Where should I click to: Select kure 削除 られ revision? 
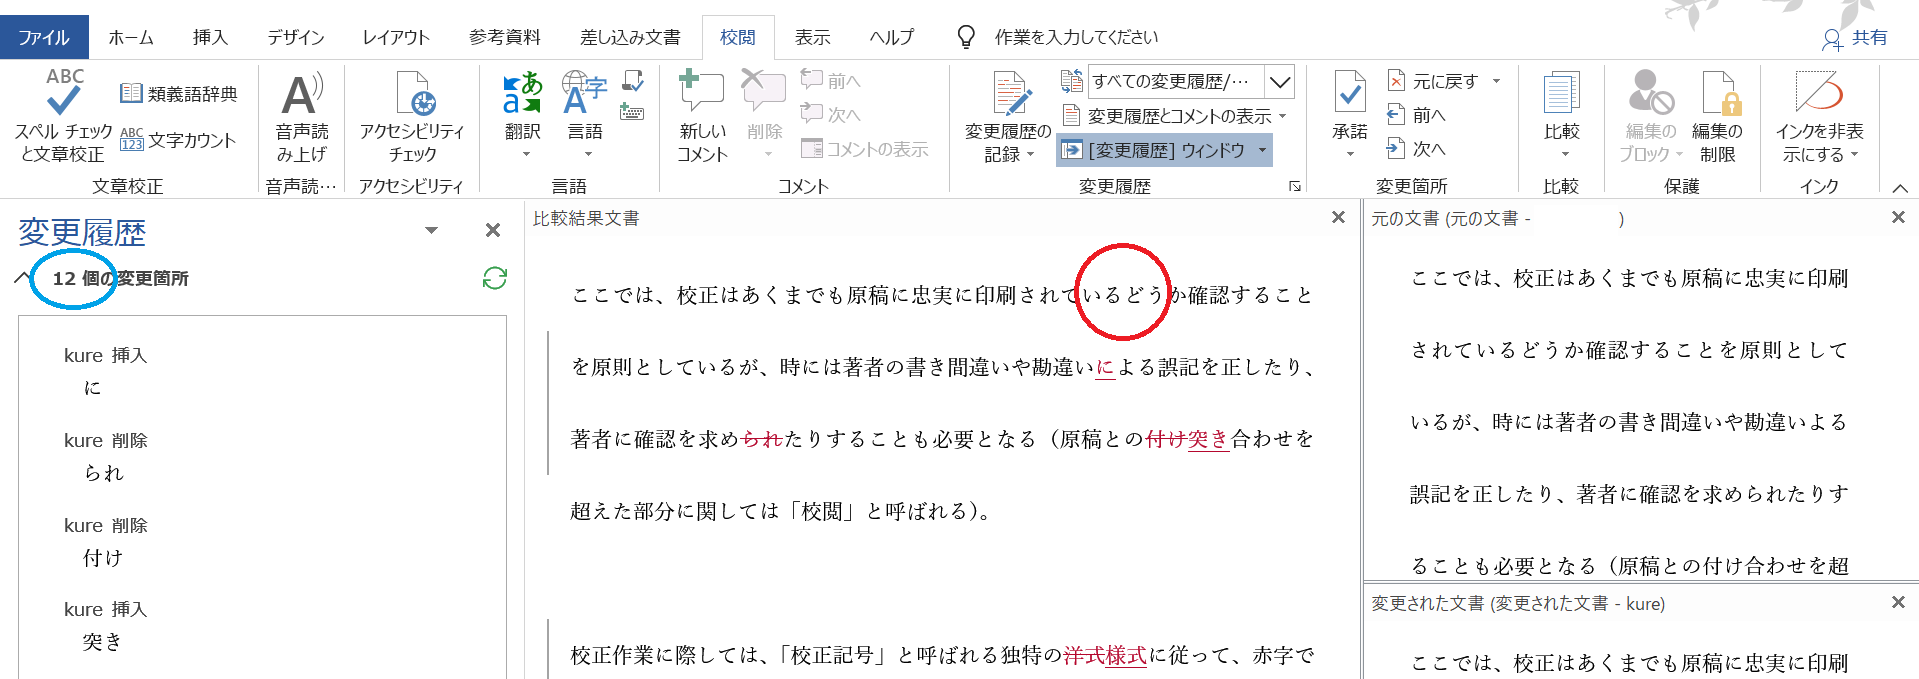262,456
